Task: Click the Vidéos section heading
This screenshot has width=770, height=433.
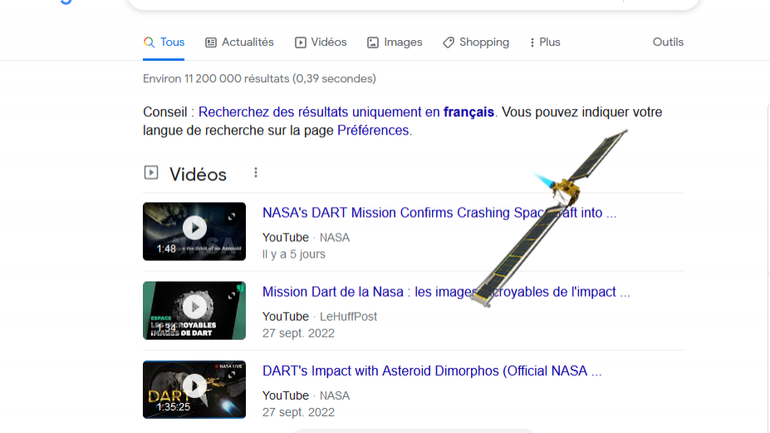Action: pos(198,174)
